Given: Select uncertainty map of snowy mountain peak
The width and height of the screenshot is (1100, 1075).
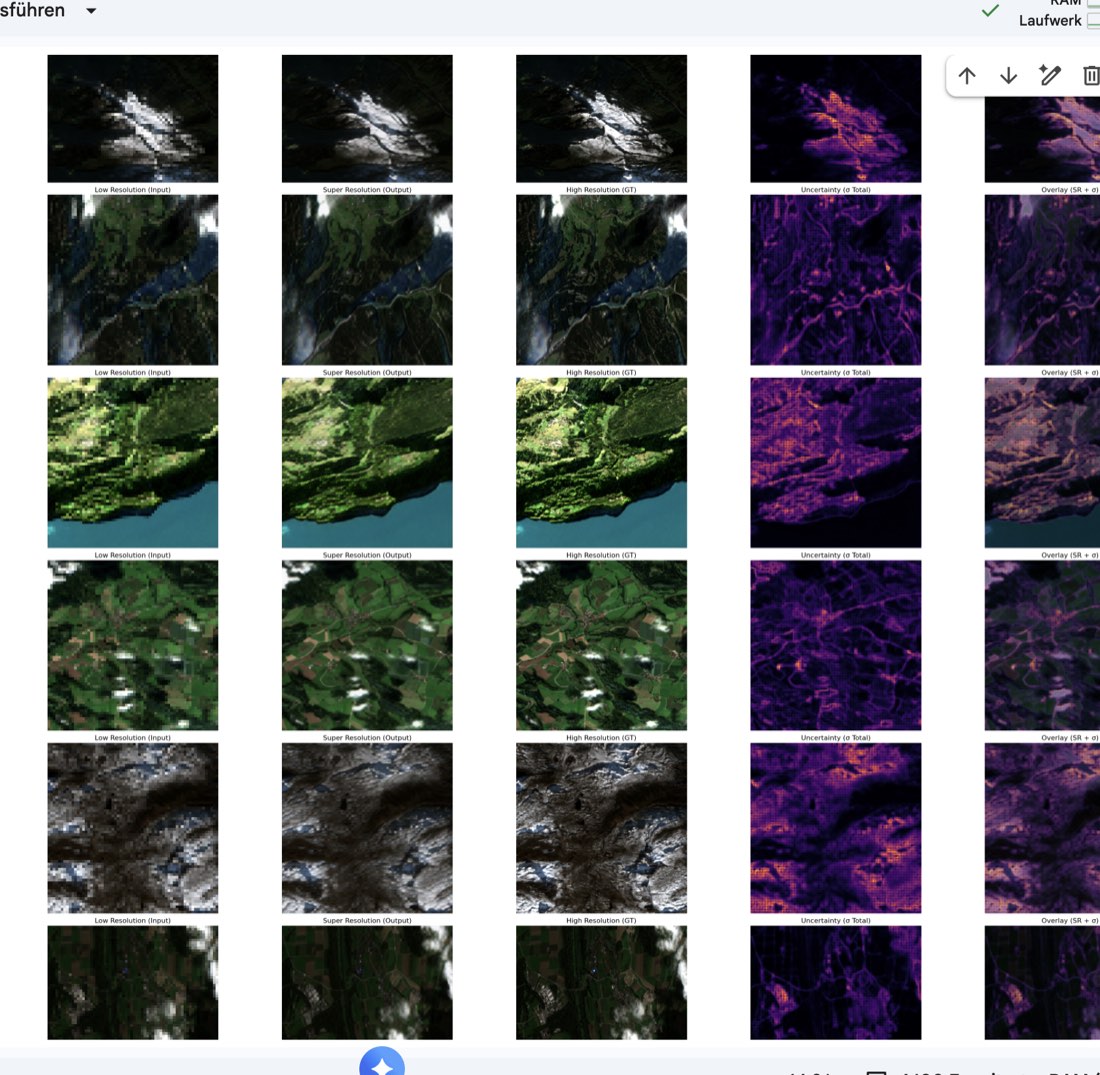Looking at the screenshot, I should [x=836, y=119].
